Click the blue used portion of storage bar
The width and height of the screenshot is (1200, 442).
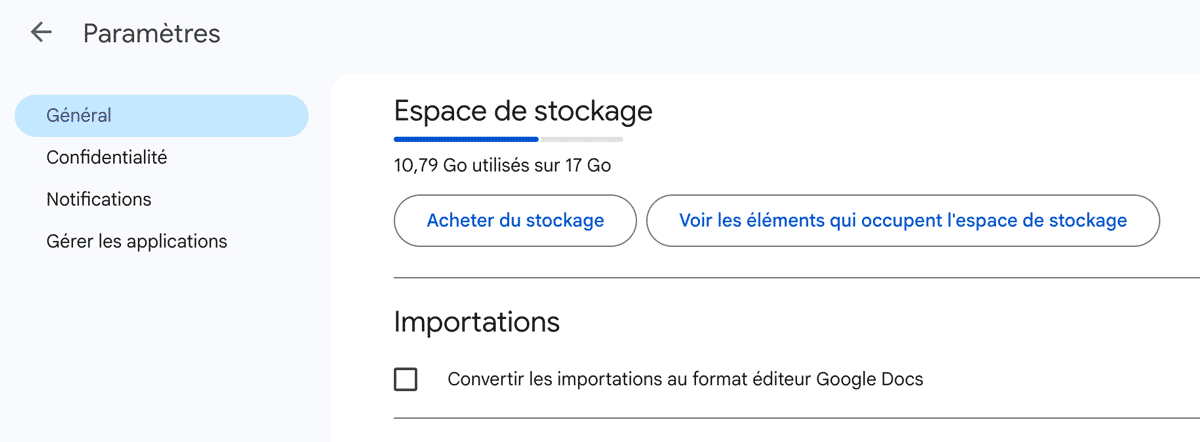pos(466,139)
